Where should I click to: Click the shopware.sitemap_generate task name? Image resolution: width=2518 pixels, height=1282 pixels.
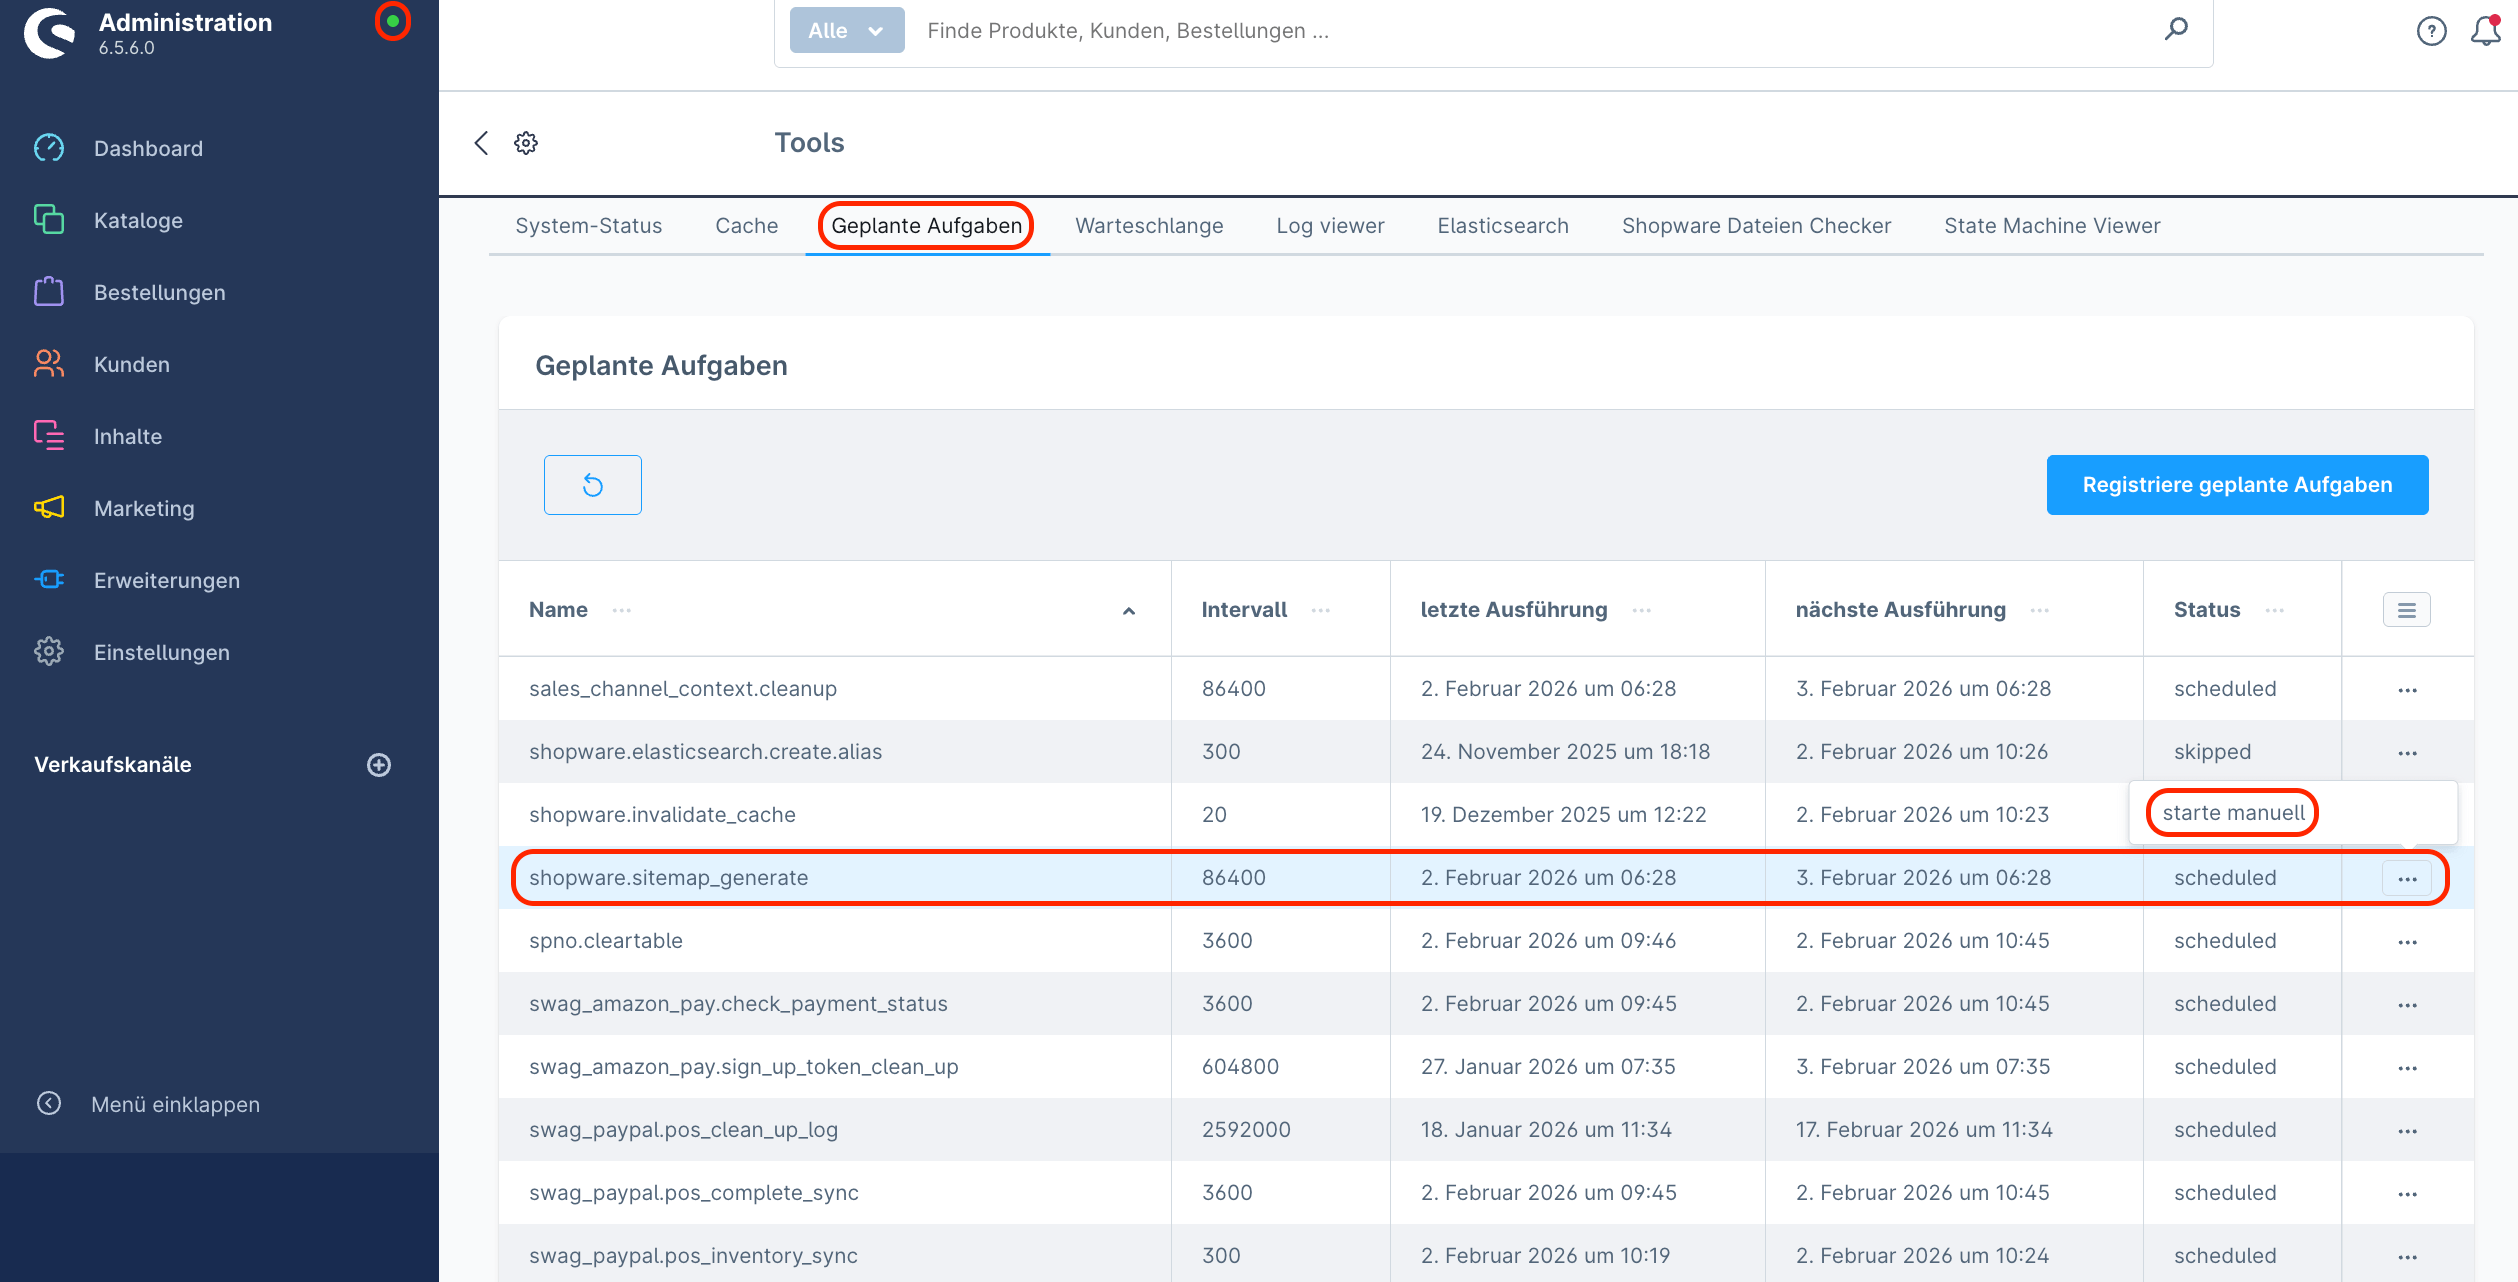tap(669, 878)
